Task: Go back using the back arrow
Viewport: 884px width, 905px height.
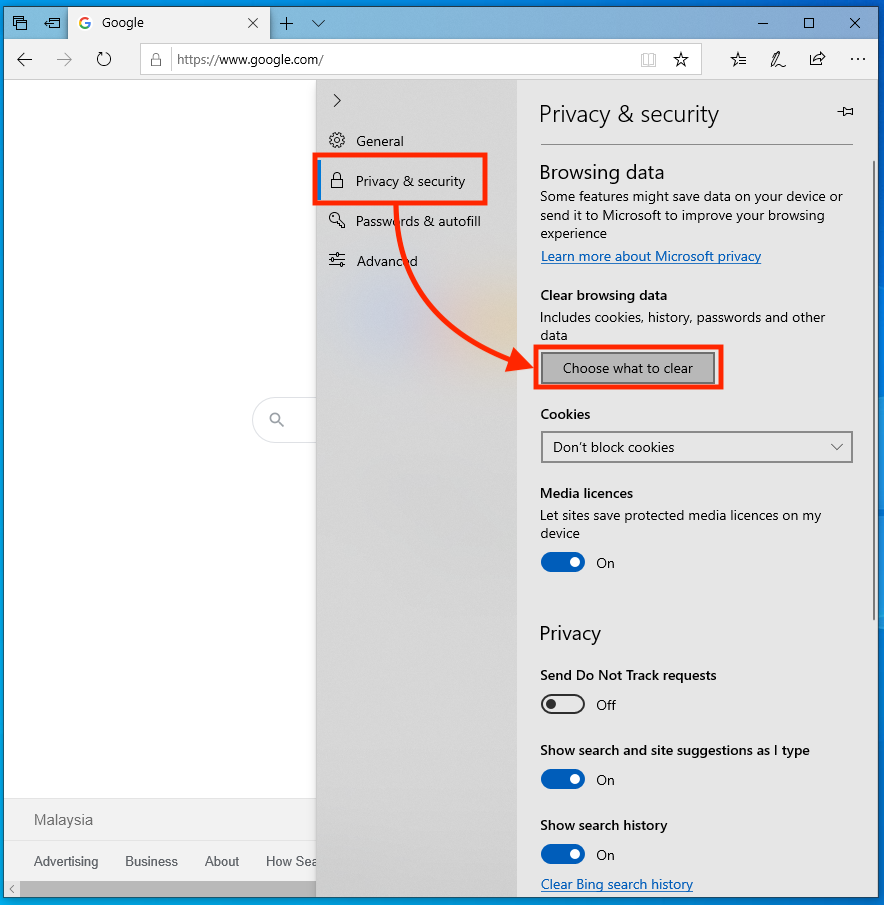Action: 25,60
